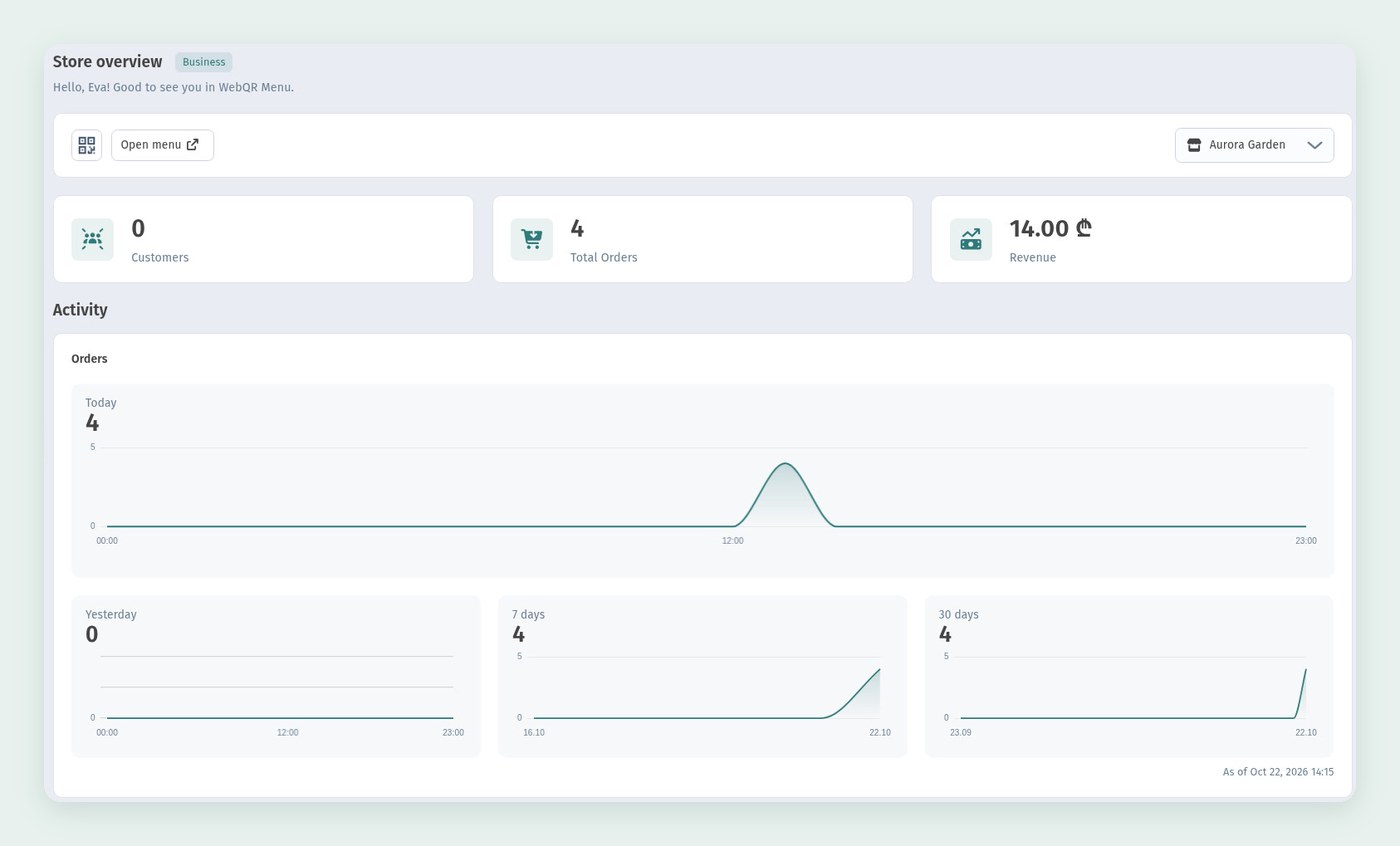1400x846 pixels.
Task: Select the "Store overview" heading
Action: tap(107, 62)
